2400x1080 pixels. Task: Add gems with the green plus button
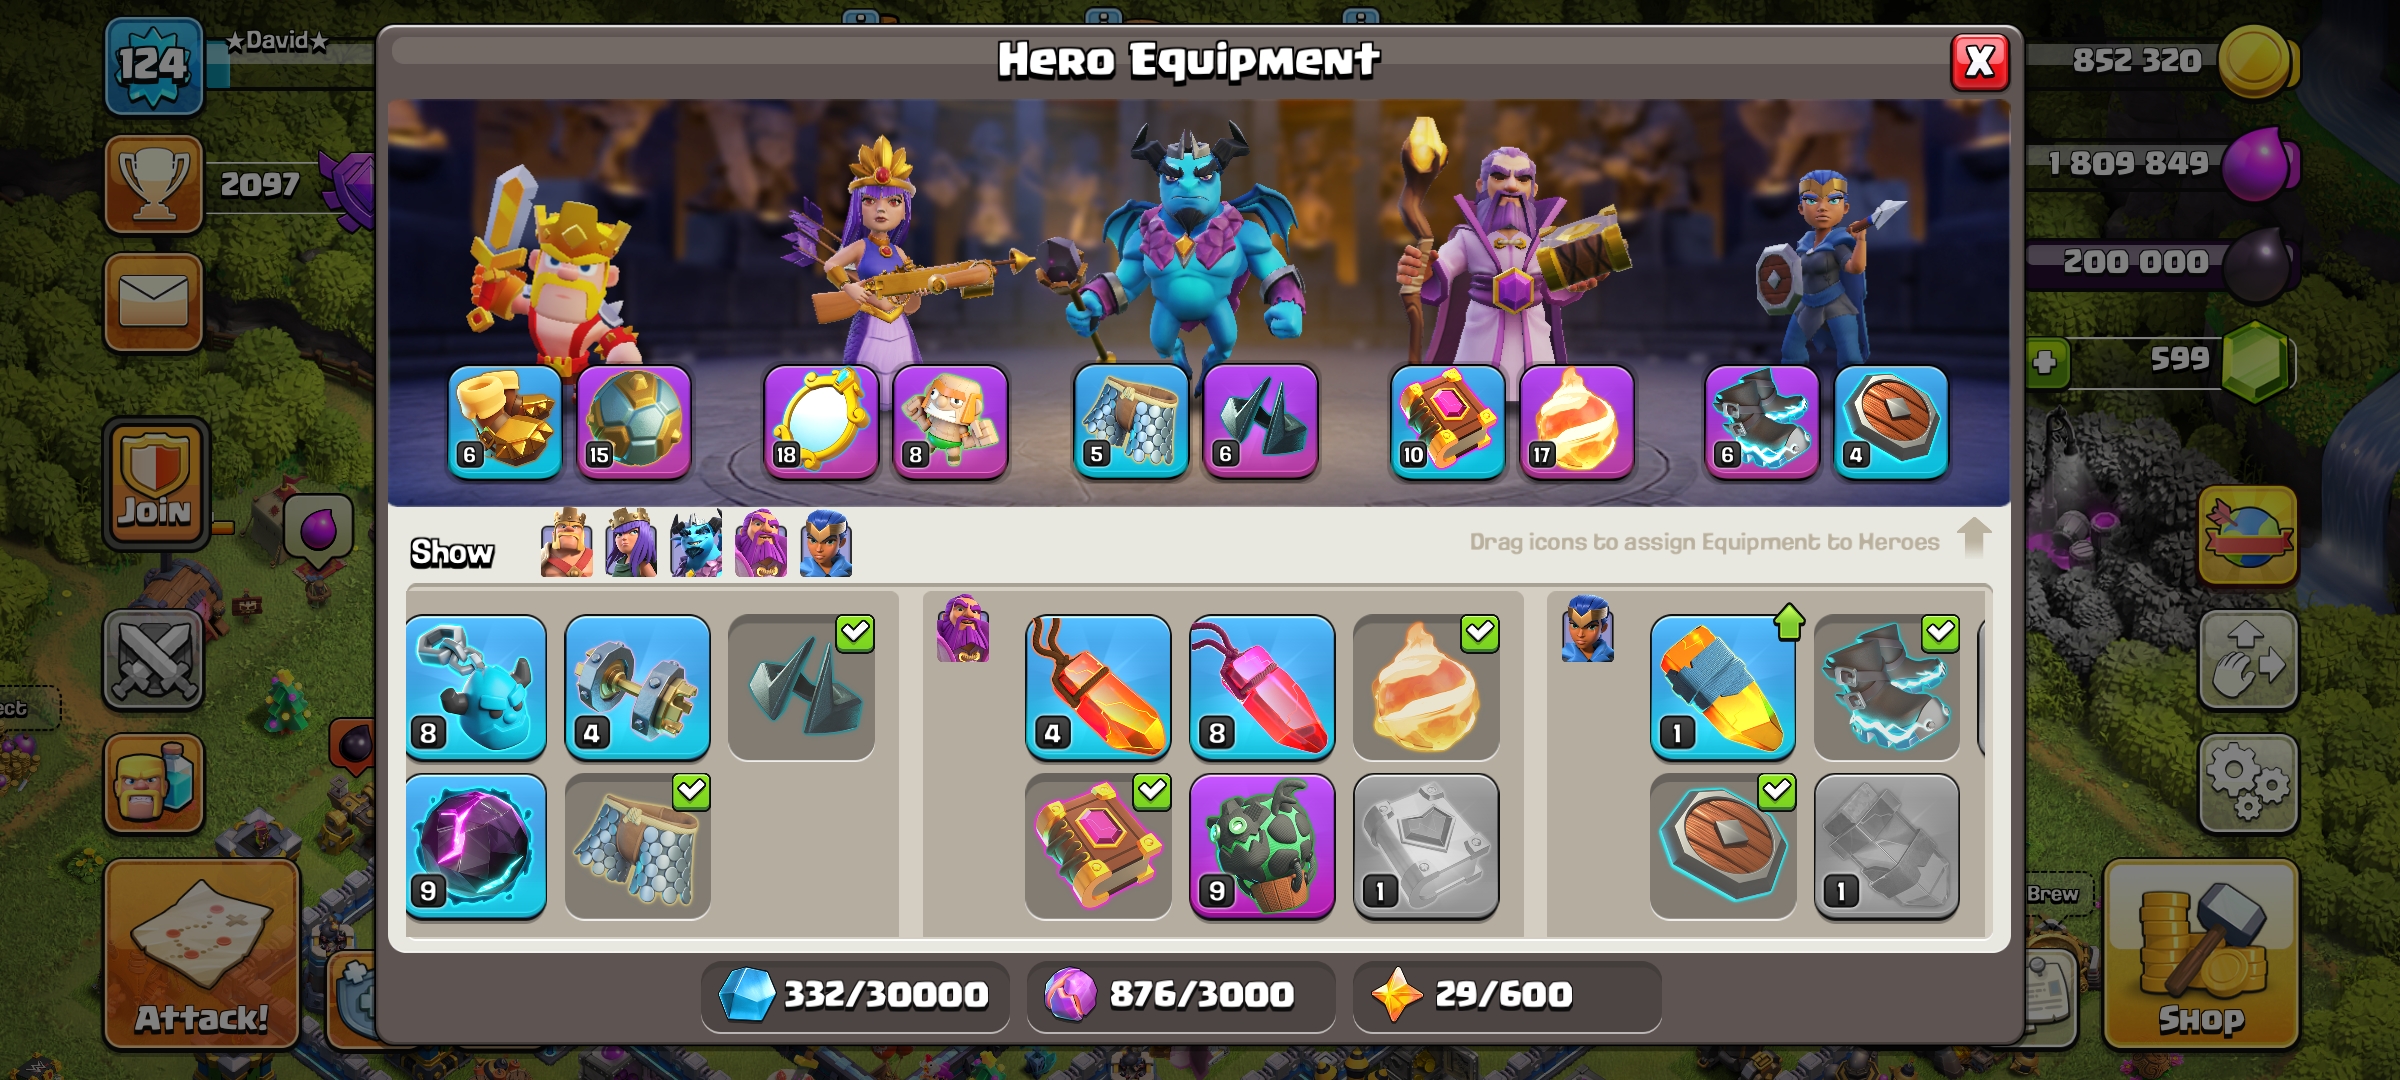[x=2045, y=361]
